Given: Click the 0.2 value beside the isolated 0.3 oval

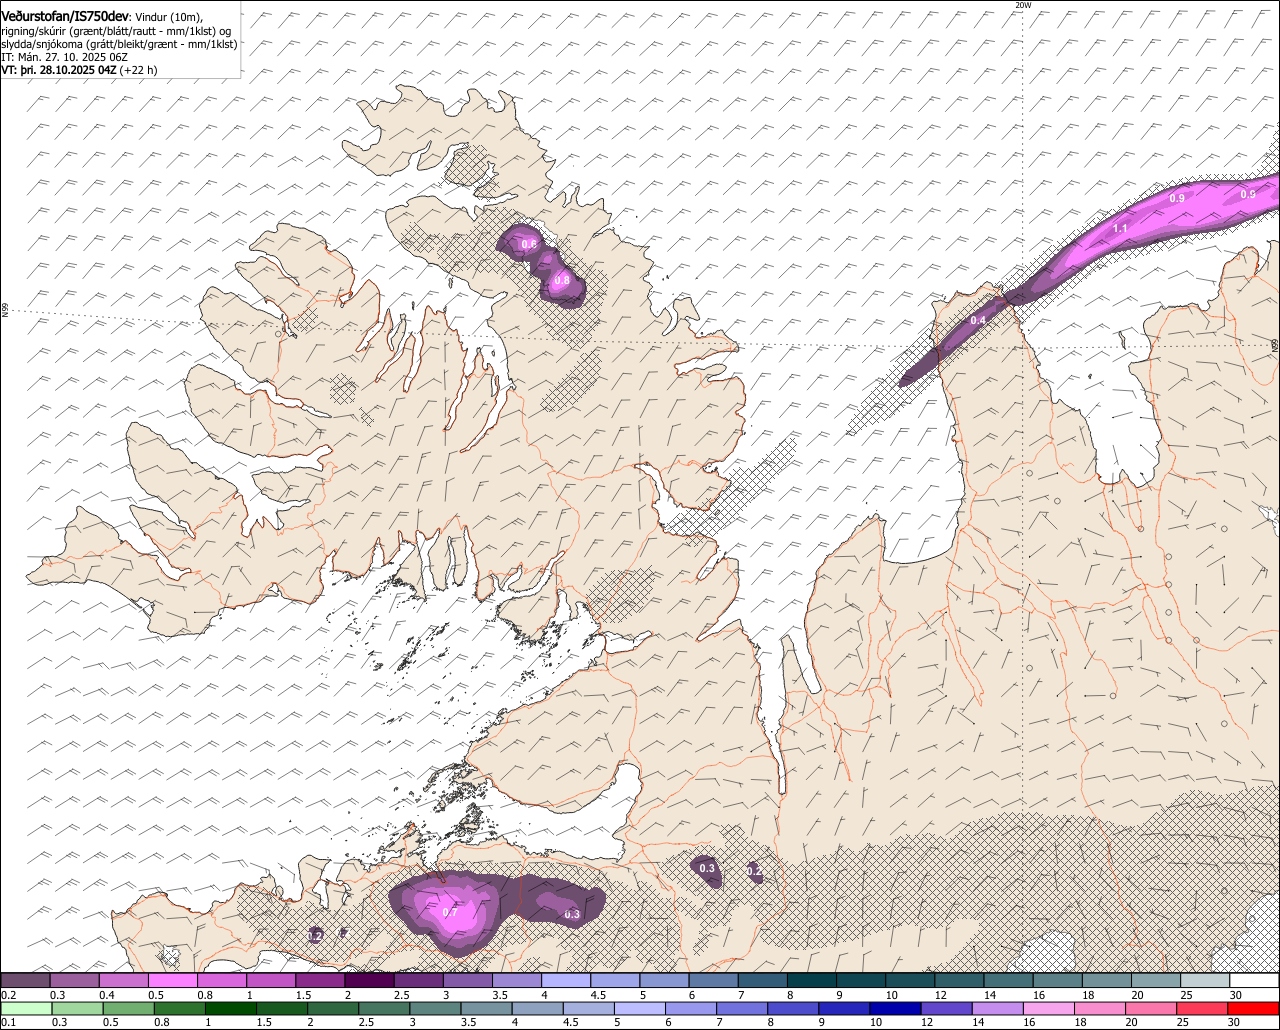Looking at the screenshot, I should tap(755, 872).
